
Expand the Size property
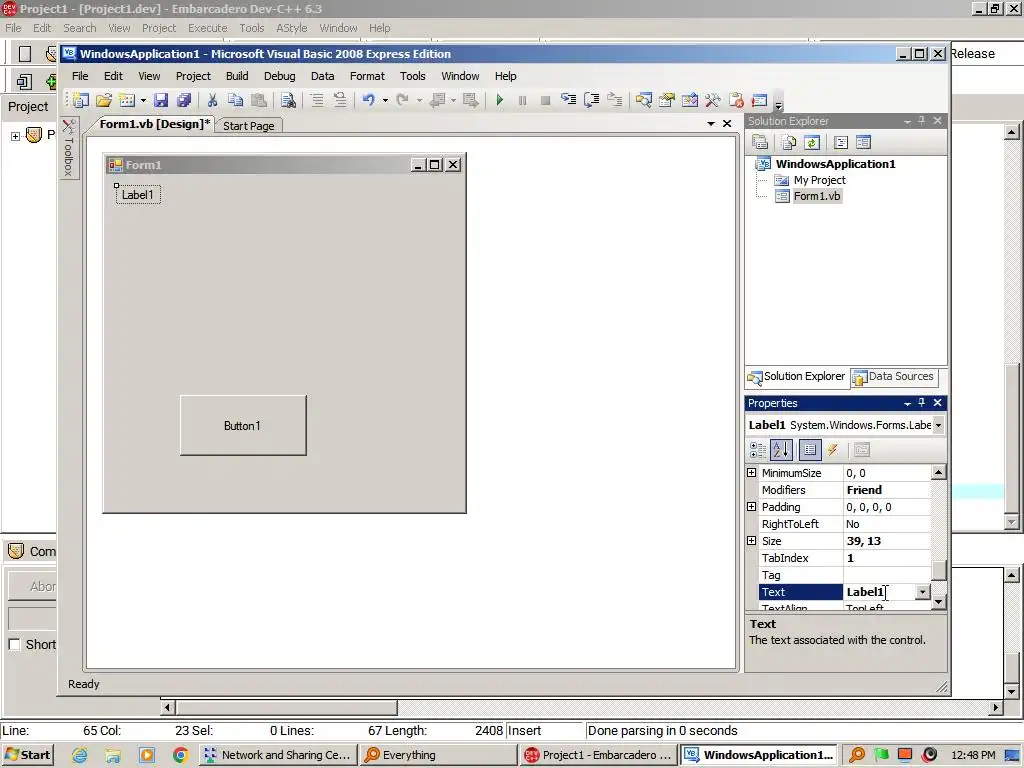click(x=752, y=540)
